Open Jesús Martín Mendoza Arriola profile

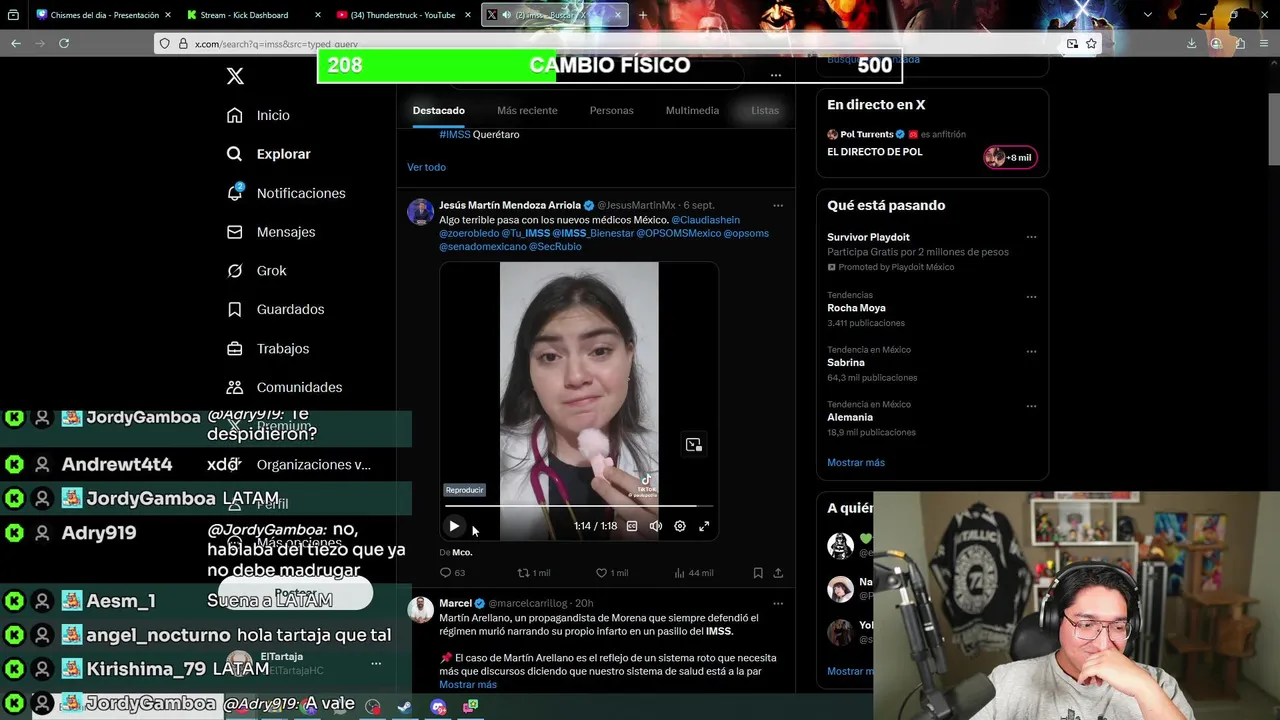pyautogui.click(x=510, y=206)
